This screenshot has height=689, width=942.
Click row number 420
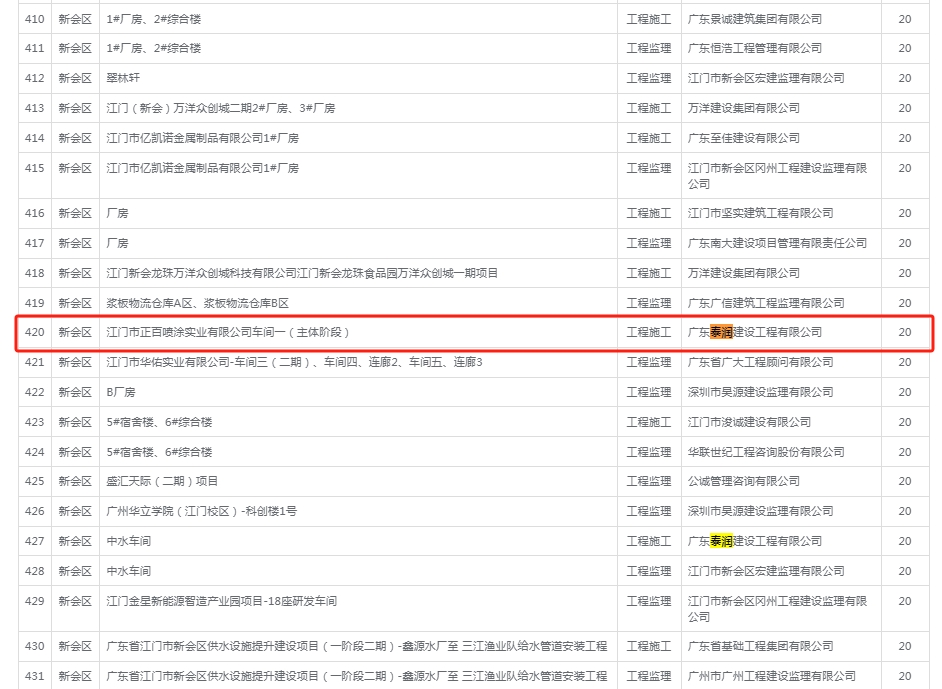(35, 332)
